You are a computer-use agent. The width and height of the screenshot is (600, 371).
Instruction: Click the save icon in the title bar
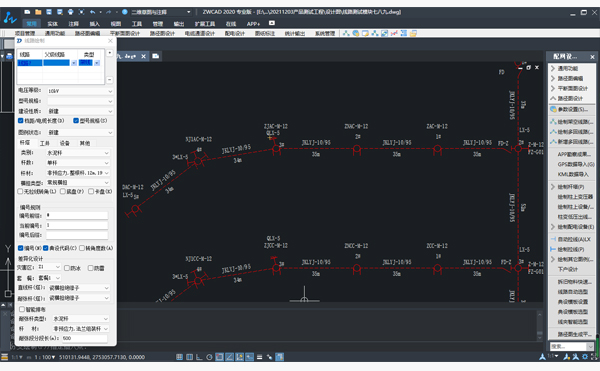(49, 12)
